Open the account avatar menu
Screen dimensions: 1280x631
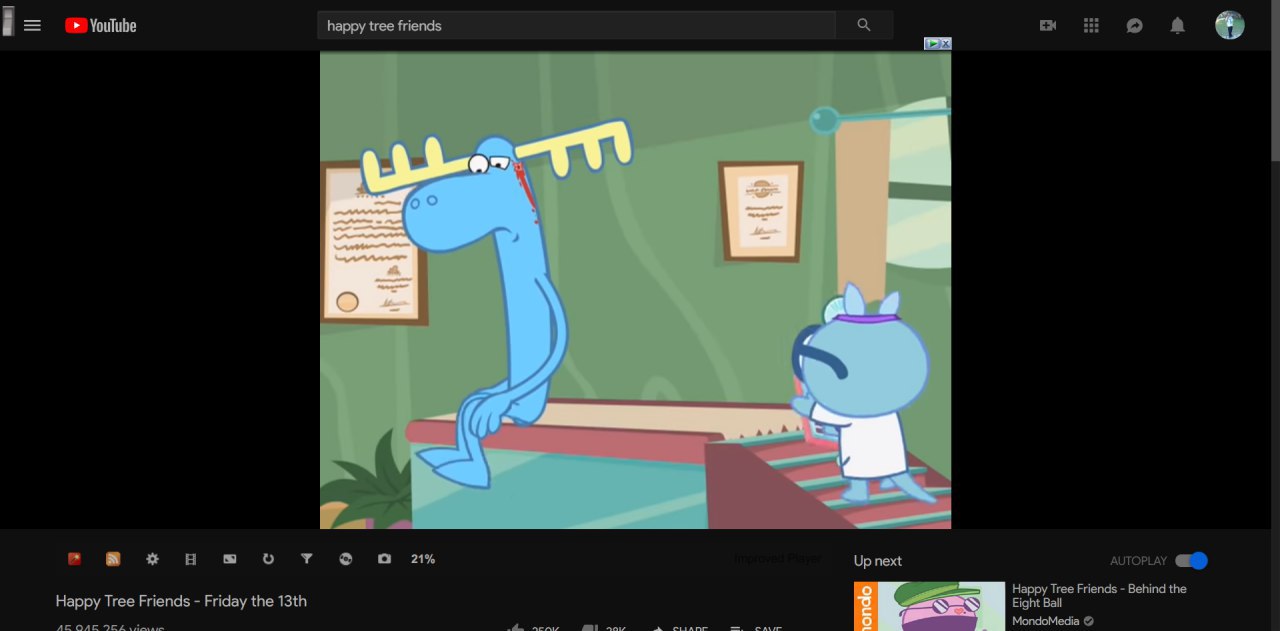pyautogui.click(x=1229, y=25)
